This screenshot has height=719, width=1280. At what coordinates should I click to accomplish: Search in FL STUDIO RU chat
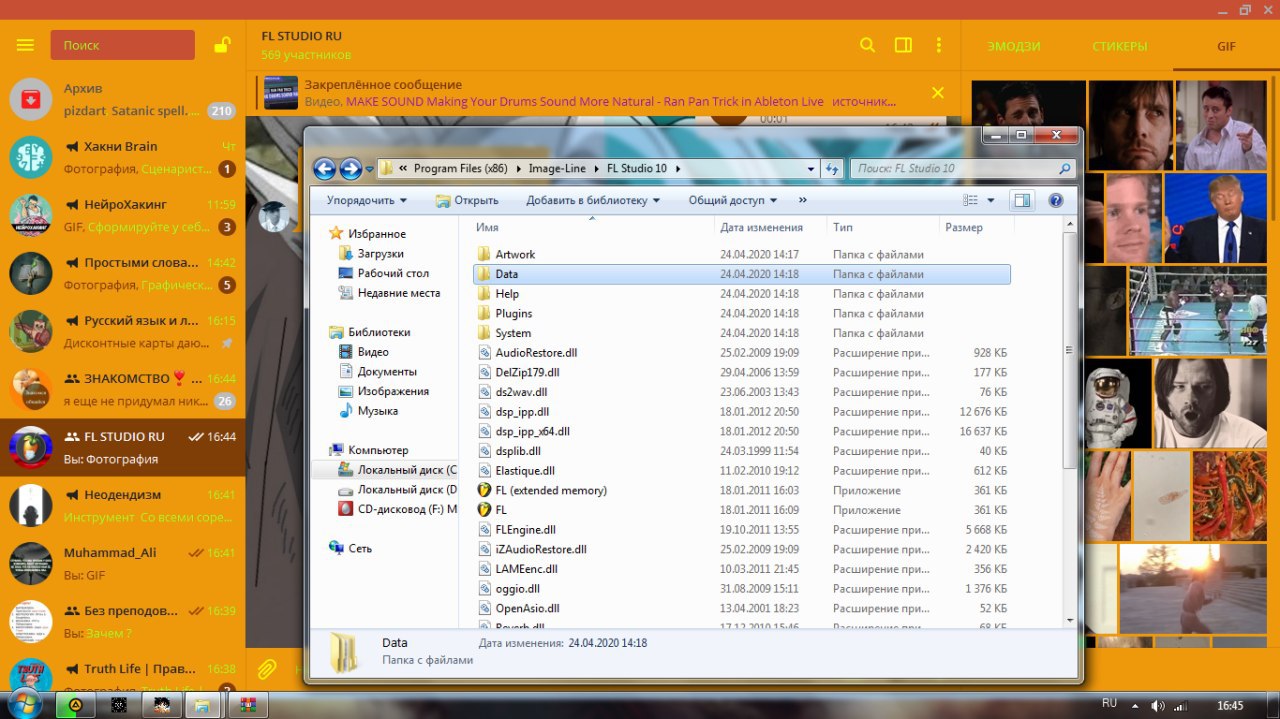click(867, 45)
